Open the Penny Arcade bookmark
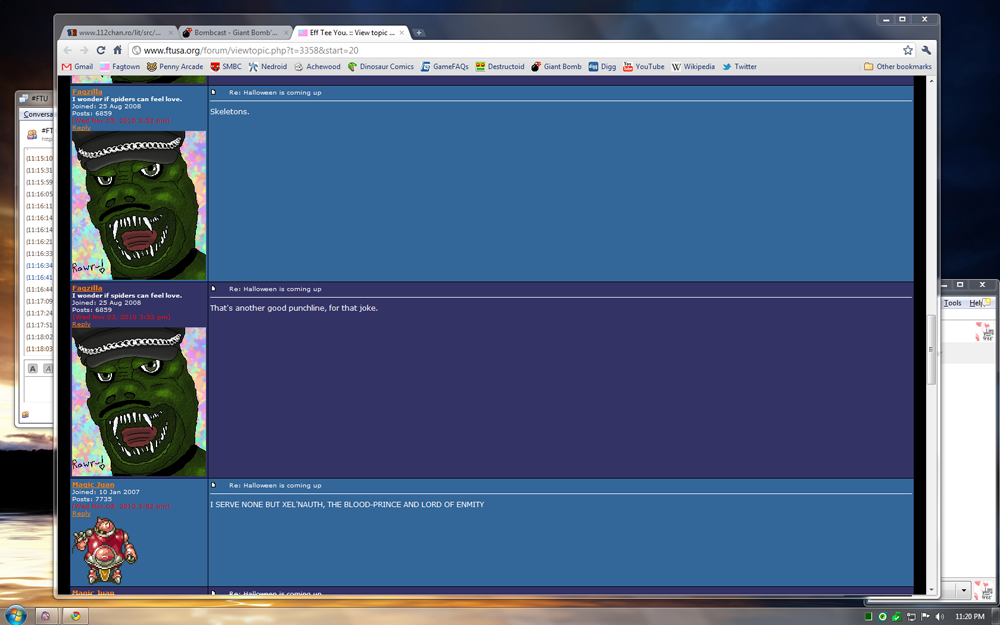The width and height of the screenshot is (1000, 625). (x=175, y=66)
